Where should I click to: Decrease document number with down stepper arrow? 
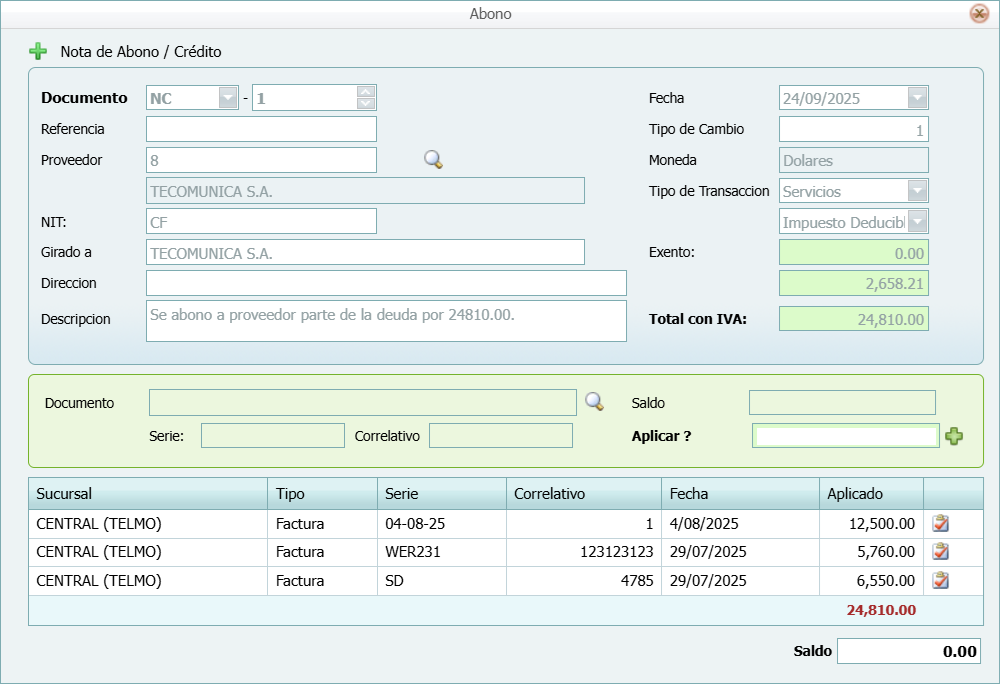(366, 103)
